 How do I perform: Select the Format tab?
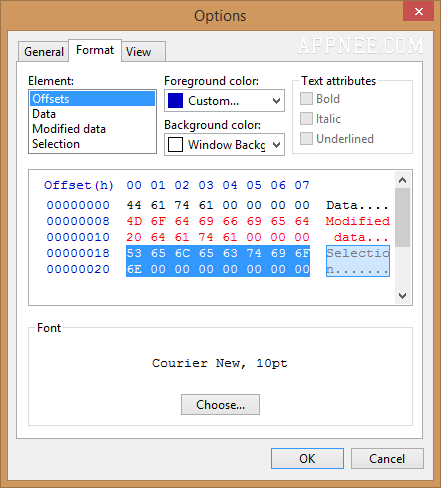[x=95, y=50]
